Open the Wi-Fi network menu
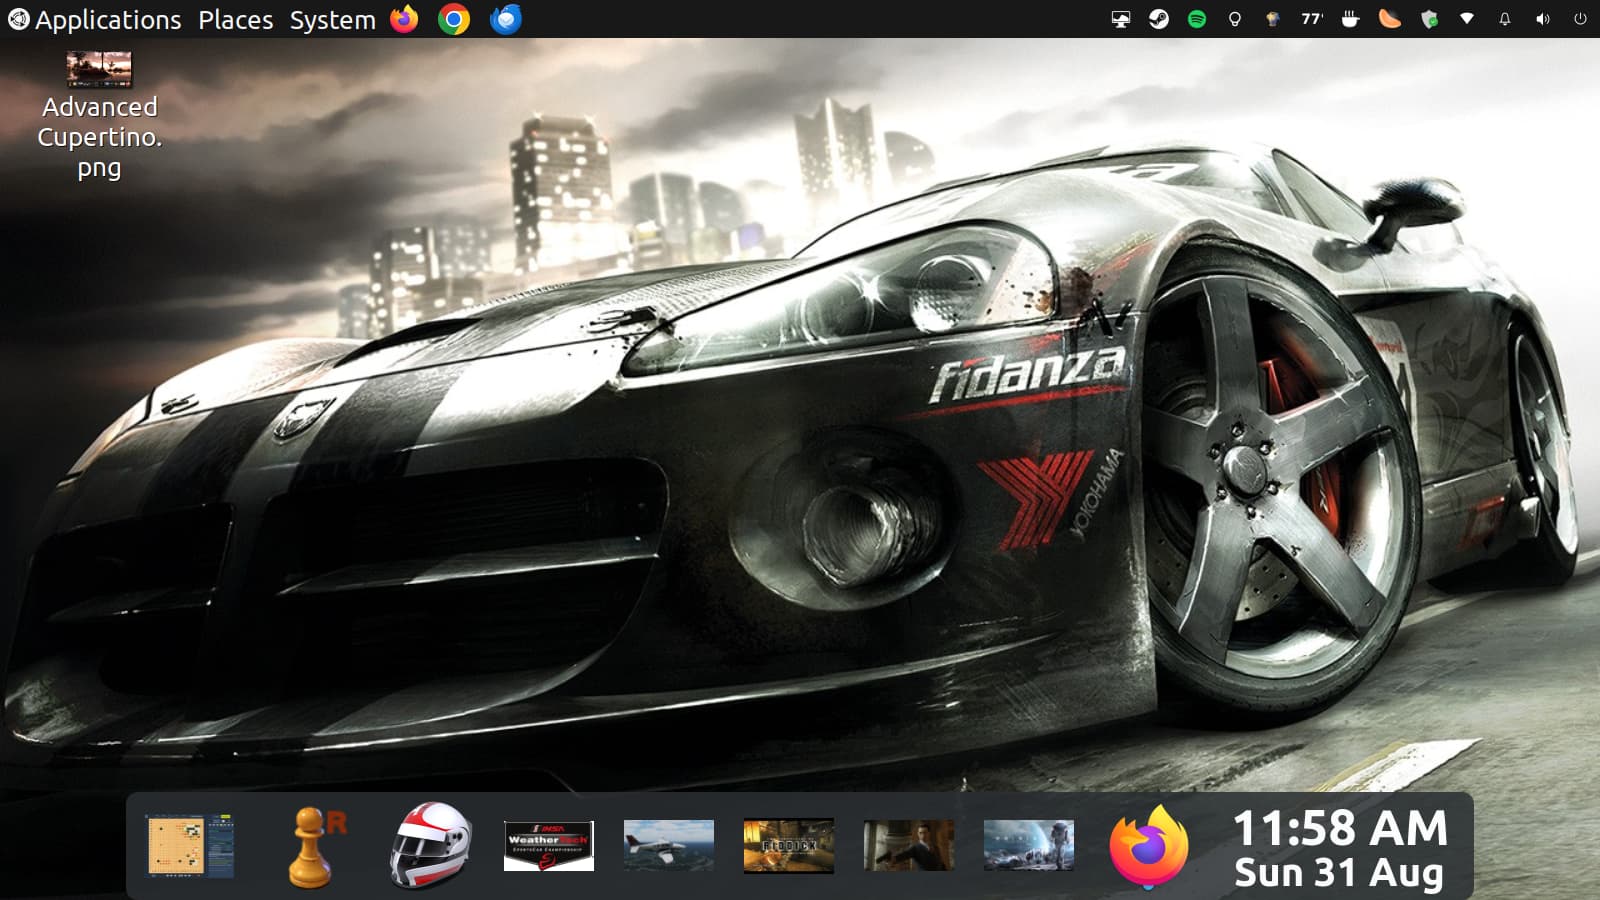The height and width of the screenshot is (900, 1600). click(1467, 19)
